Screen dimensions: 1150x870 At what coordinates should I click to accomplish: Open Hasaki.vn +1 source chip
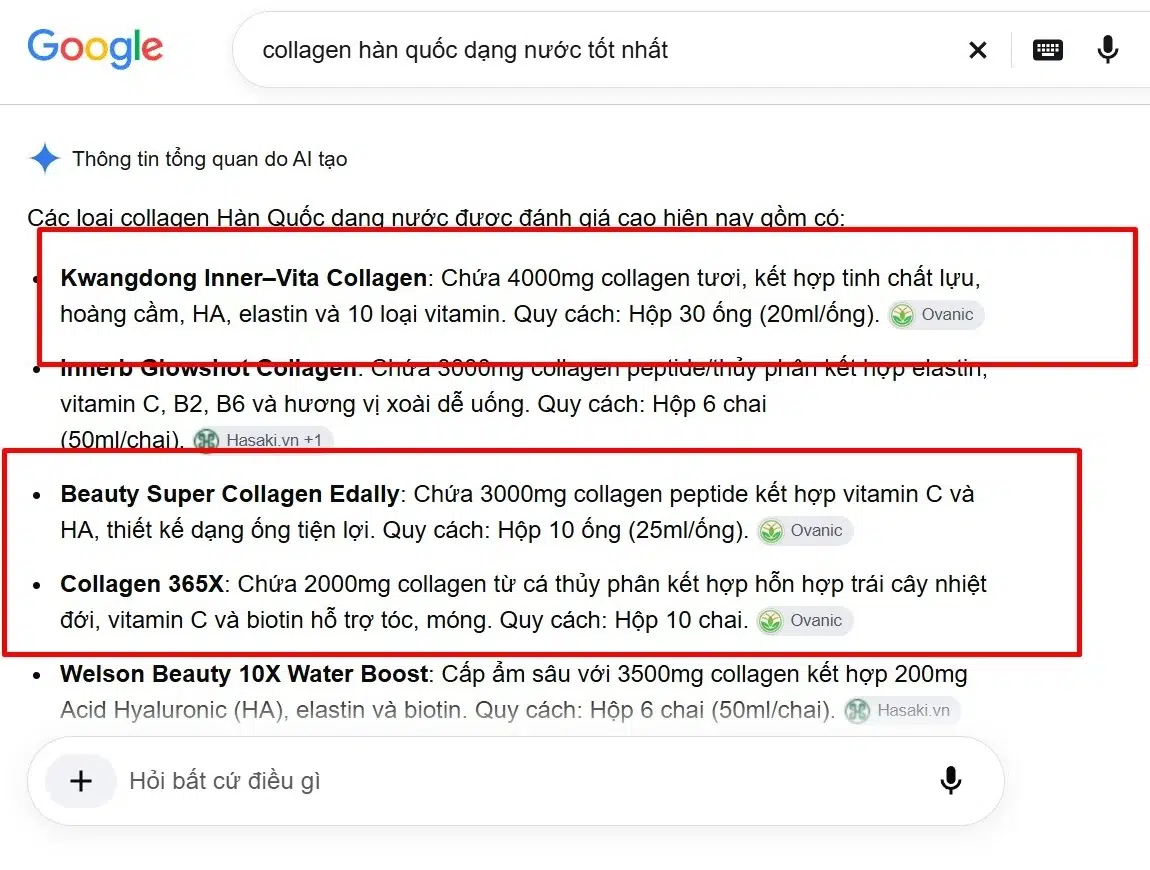coord(262,440)
